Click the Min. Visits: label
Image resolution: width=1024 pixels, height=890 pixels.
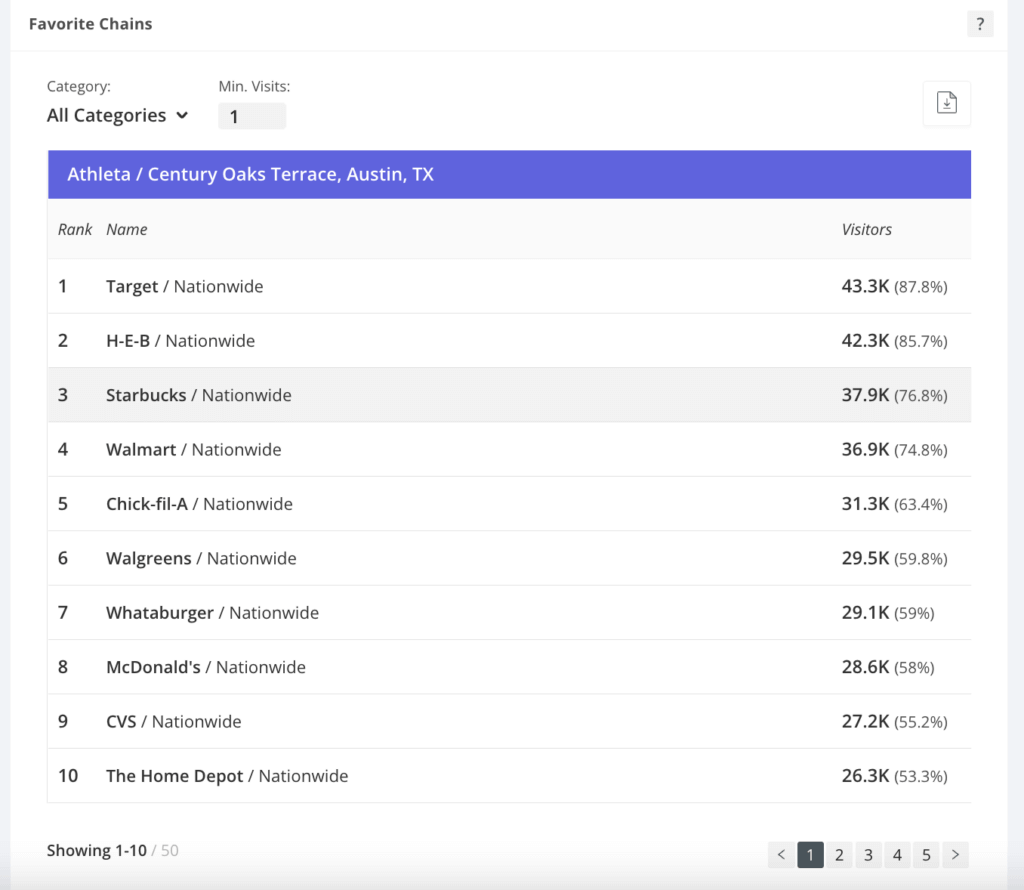pyautogui.click(x=254, y=86)
